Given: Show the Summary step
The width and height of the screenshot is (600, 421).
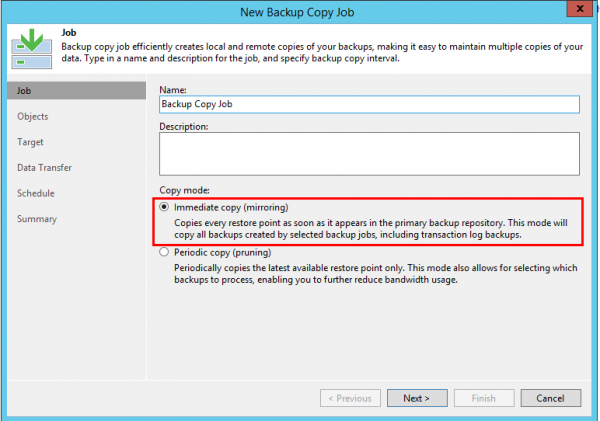Looking at the screenshot, I should coord(37,219).
